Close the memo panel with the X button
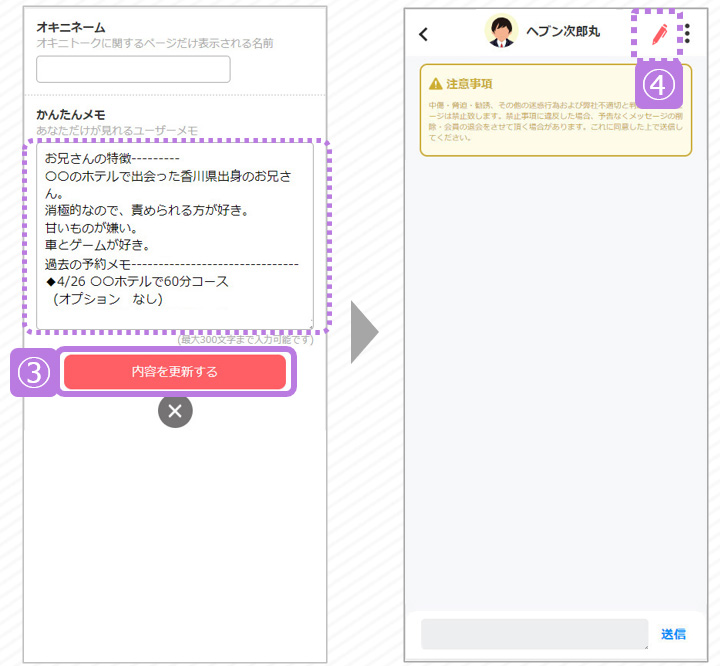This screenshot has width=720, height=666. point(175,411)
